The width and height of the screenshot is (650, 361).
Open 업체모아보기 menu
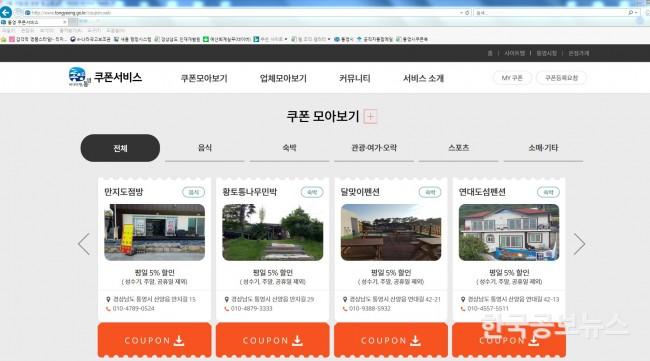coord(283,78)
